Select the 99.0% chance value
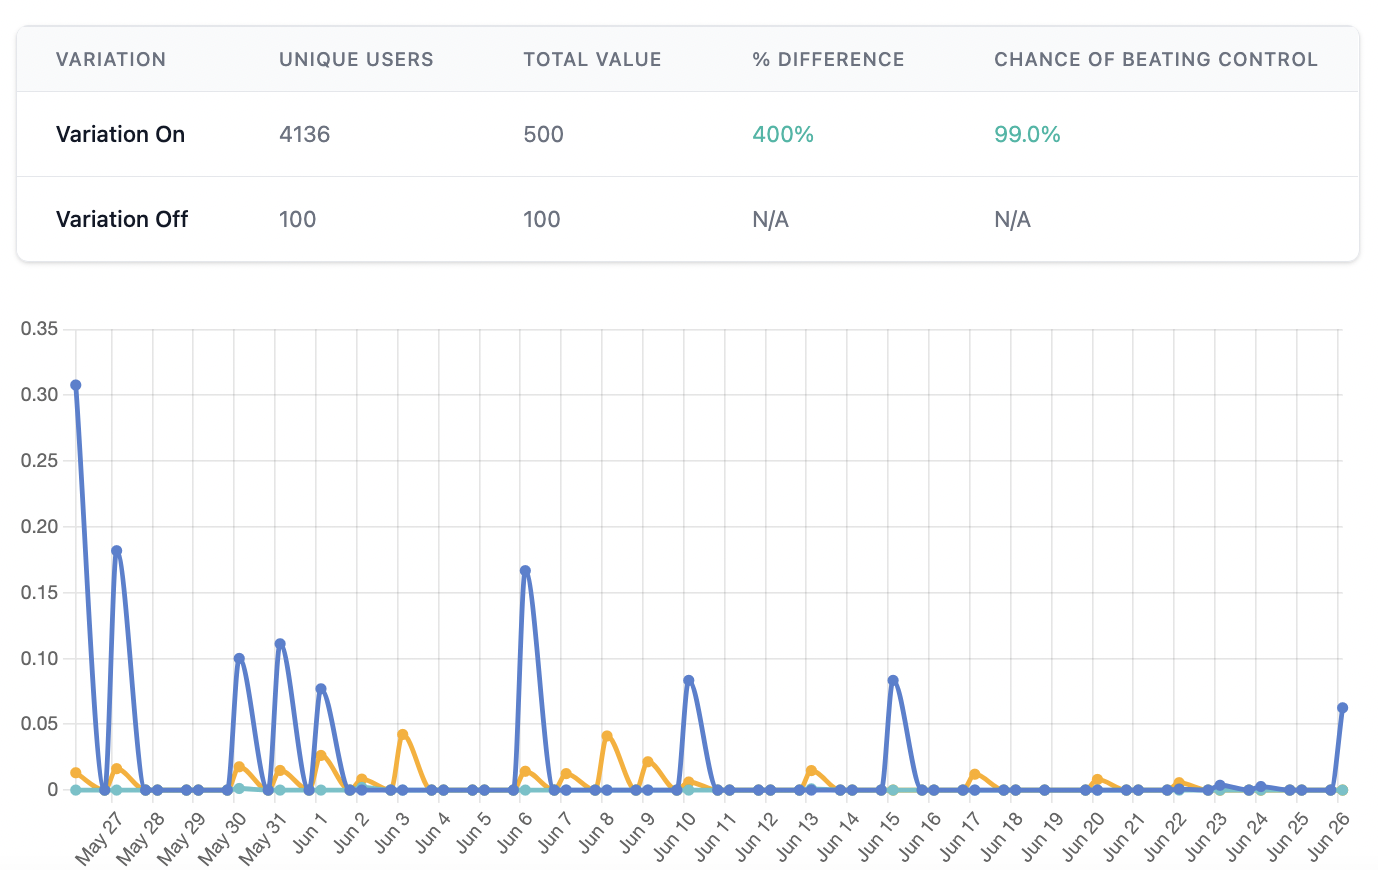Image resolution: width=1378 pixels, height=870 pixels. pyautogui.click(x=1027, y=134)
